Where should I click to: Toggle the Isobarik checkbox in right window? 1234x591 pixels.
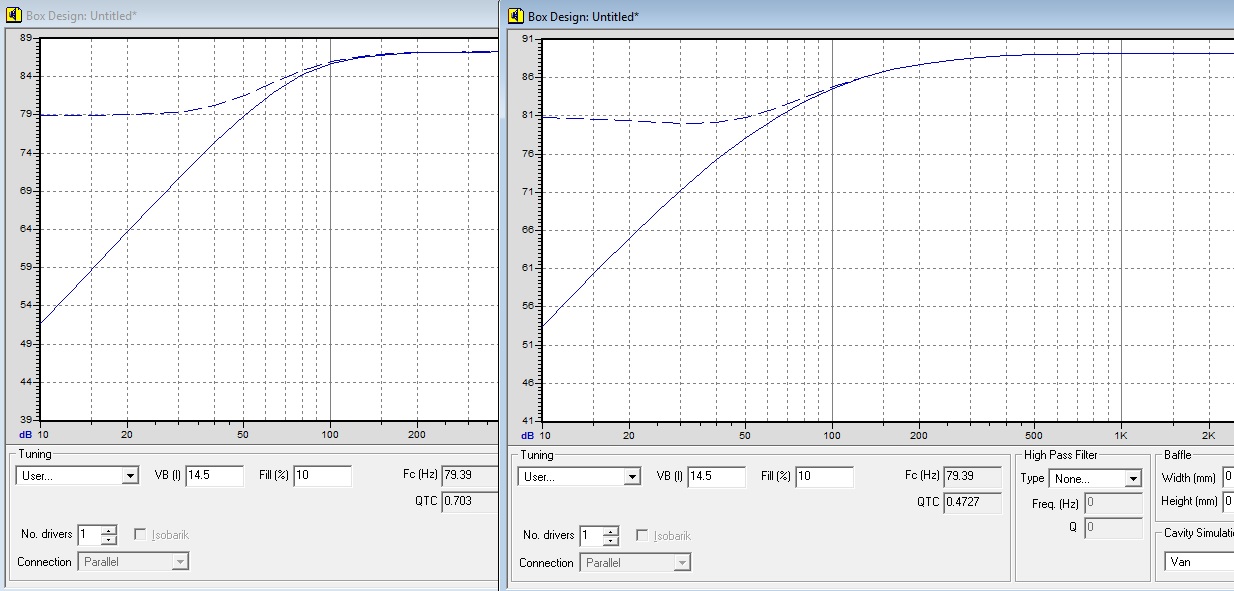coord(643,536)
